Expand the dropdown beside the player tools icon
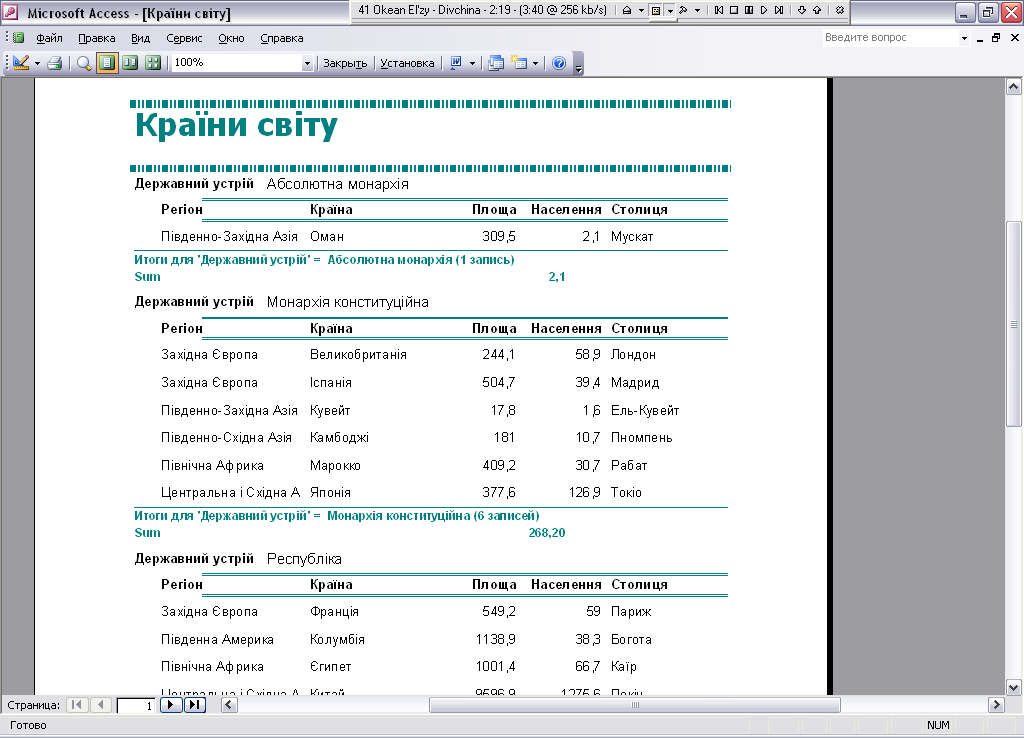Image resolution: width=1024 pixels, height=738 pixels. 697,10
